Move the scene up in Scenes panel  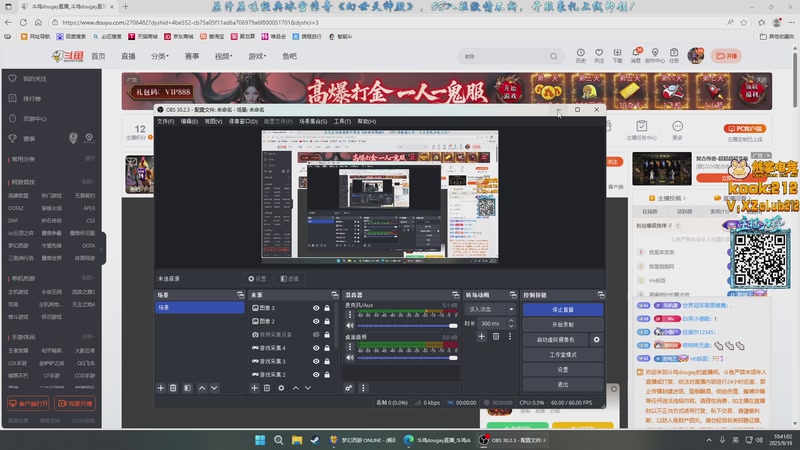click(x=202, y=388)
